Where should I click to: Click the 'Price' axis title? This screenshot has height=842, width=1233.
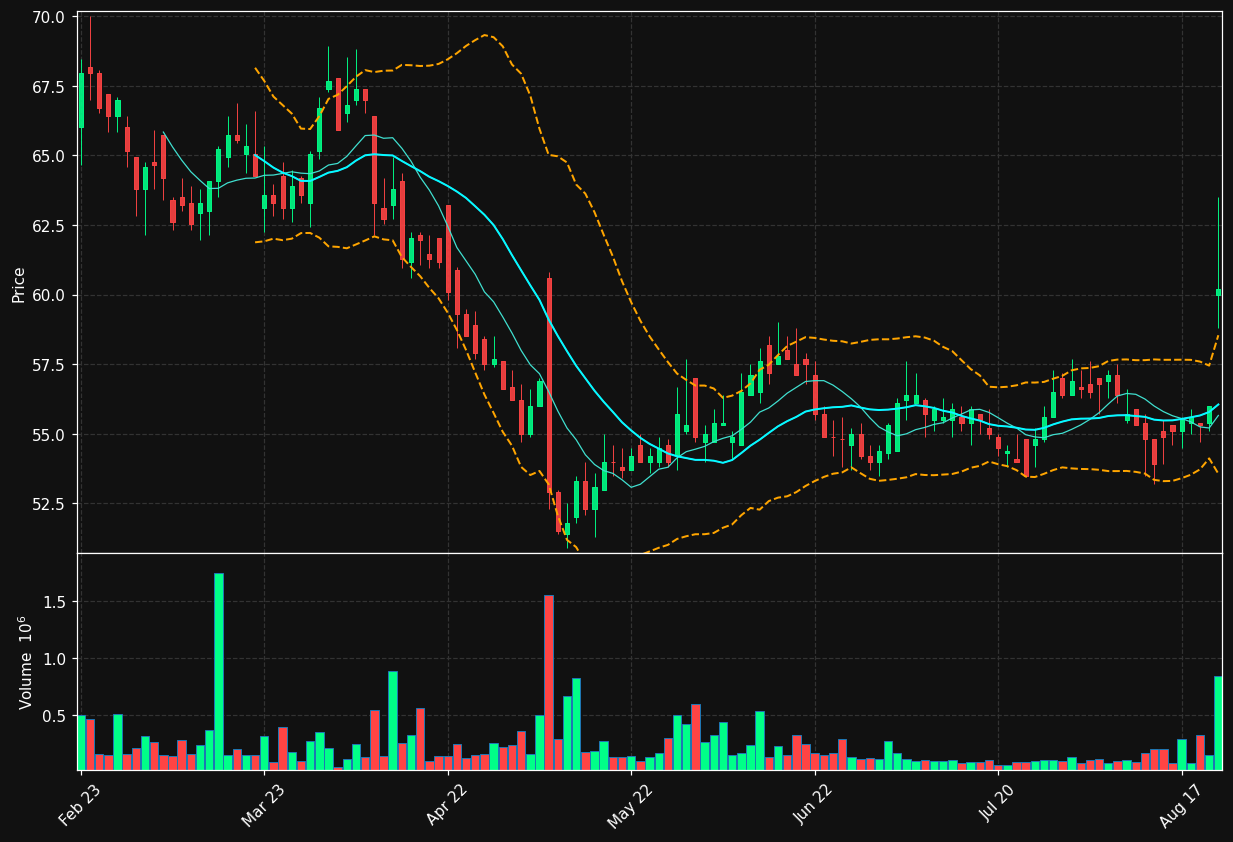tap(19, 284)
